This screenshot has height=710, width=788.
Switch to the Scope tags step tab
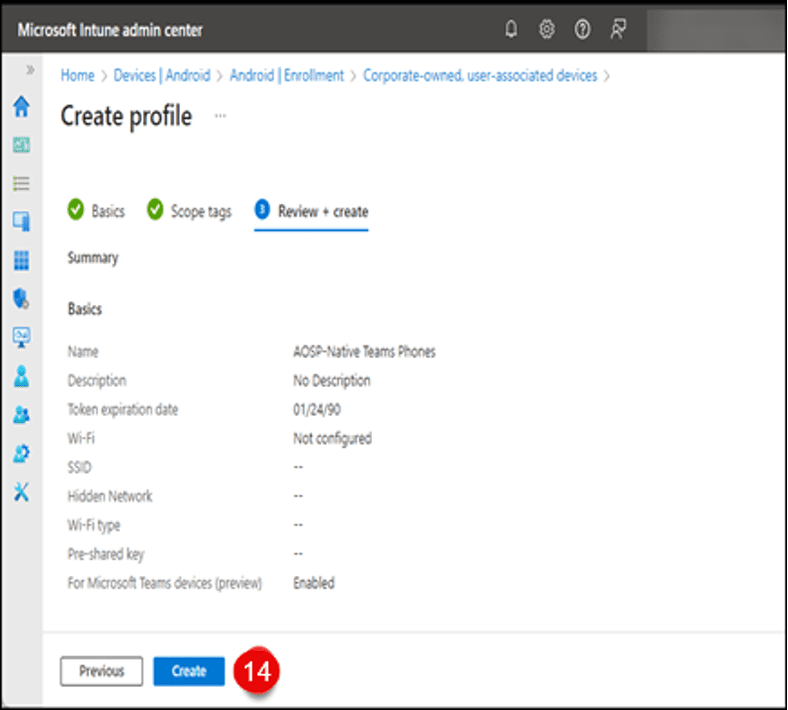pos(189,211)
